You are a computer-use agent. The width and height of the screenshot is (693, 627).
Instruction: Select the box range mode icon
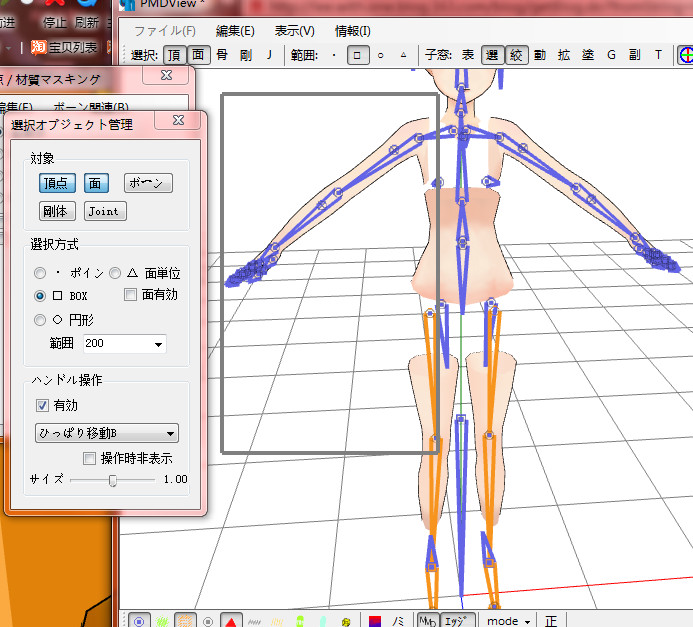358,55
